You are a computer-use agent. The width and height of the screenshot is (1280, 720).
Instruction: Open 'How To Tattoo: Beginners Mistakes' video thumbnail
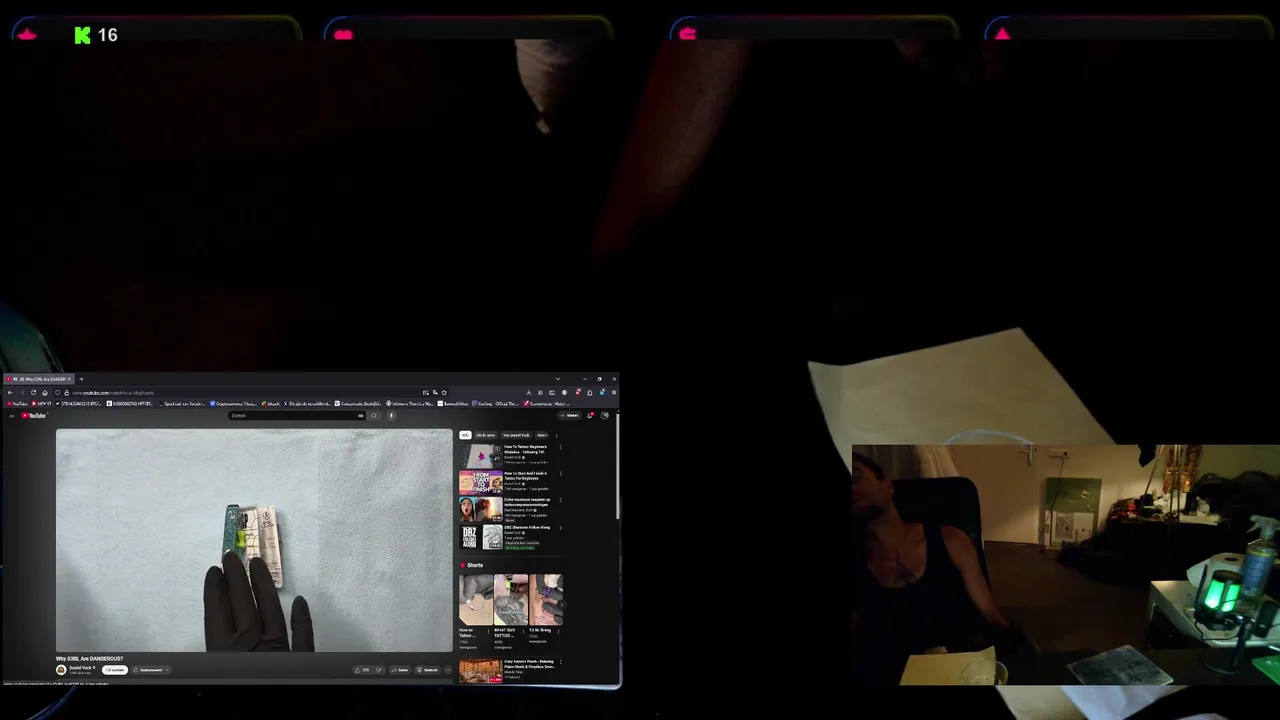tap(481, 455)
